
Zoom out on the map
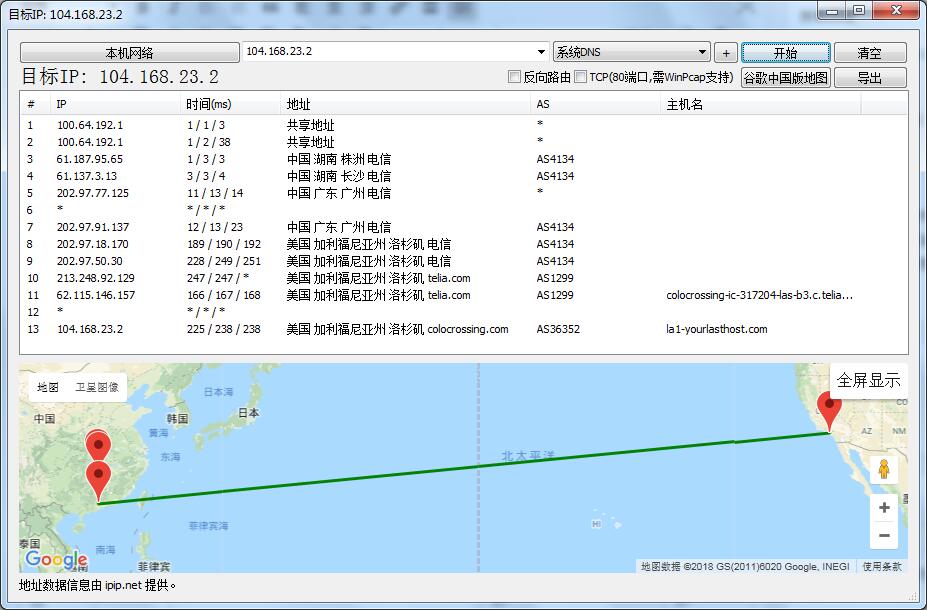pyautogui.click(x=883, y=535)
